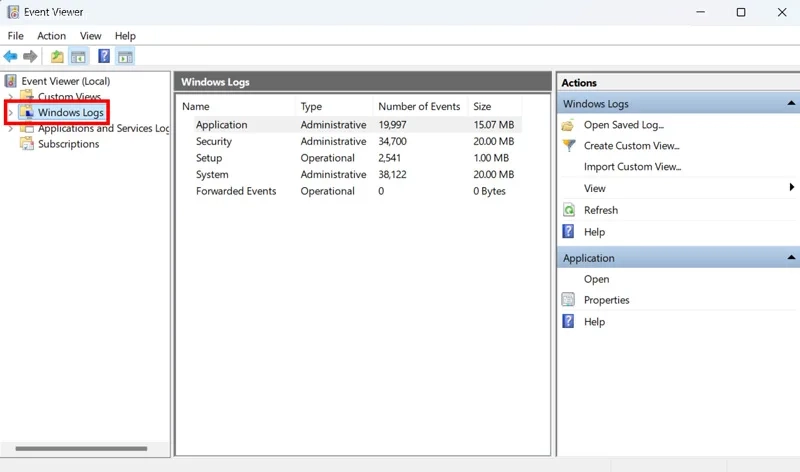Click the 38,122 events count cell

(392, 175)
